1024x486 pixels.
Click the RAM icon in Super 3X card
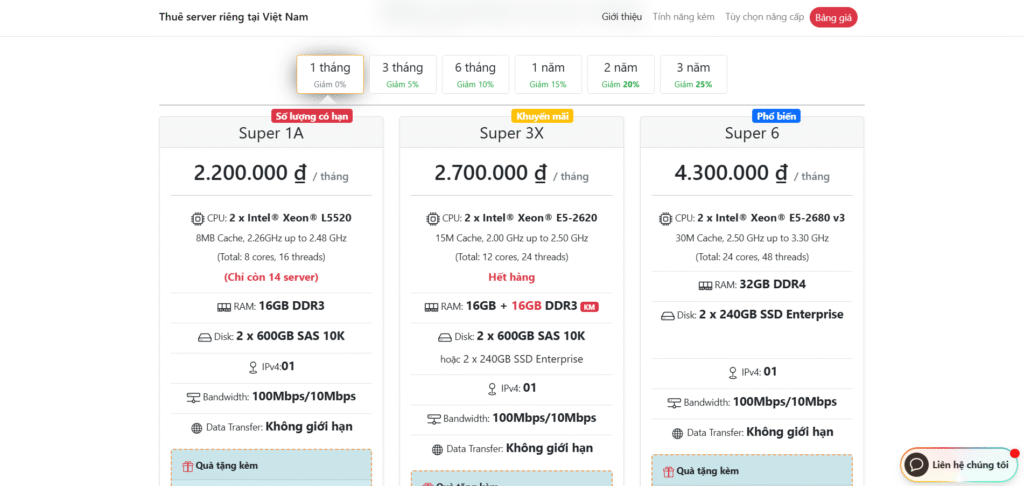point(431,307)
